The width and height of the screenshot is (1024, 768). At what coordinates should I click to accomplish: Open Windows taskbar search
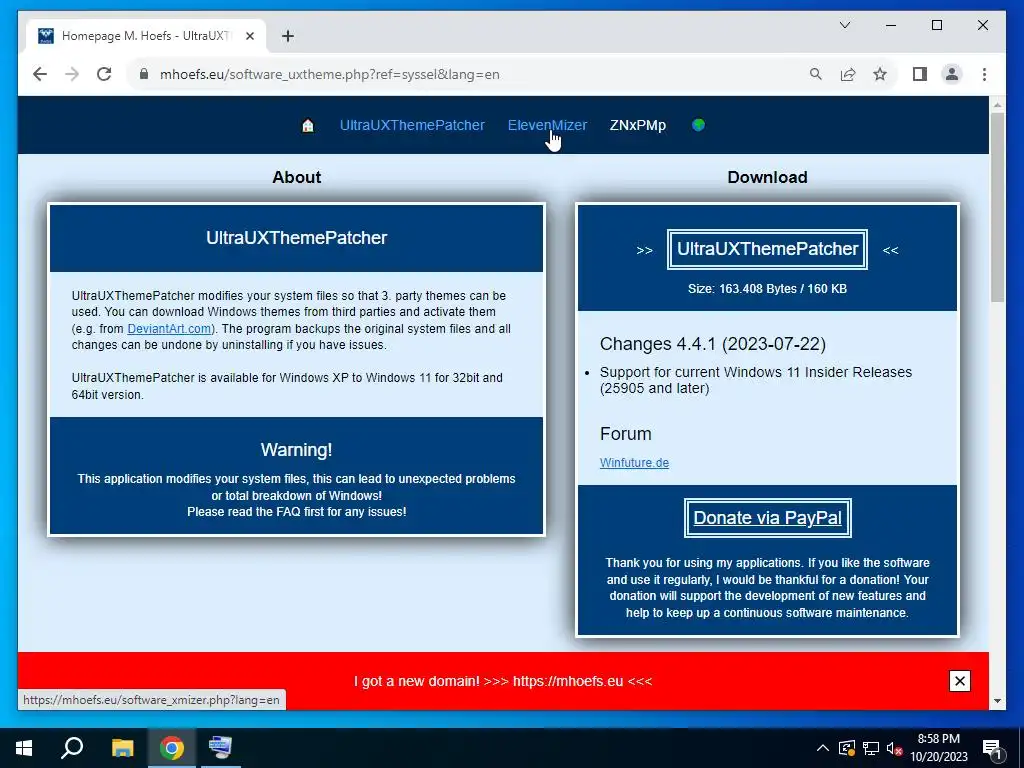[72, 748]
